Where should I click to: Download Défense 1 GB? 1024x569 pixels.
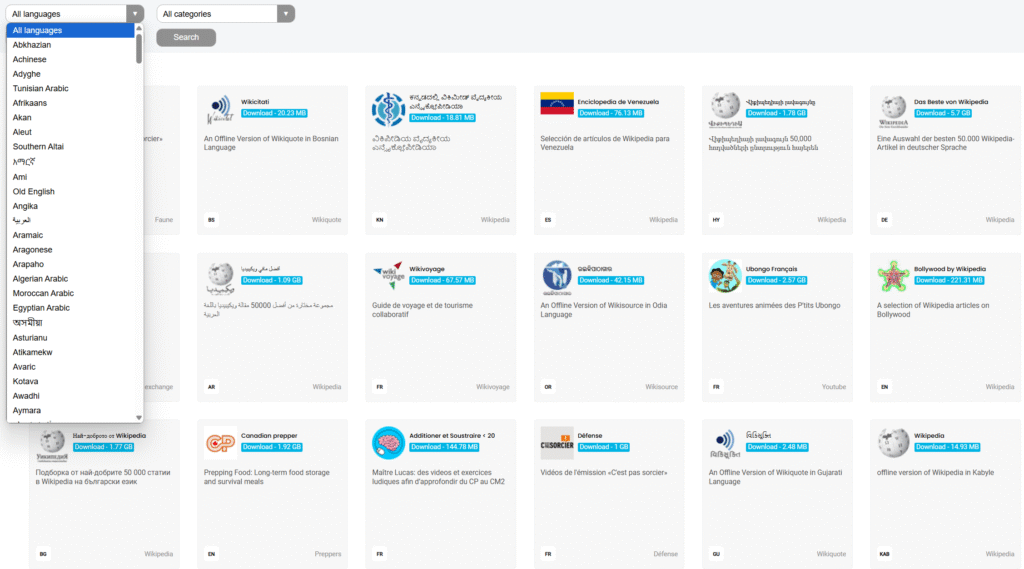point(604,447)
